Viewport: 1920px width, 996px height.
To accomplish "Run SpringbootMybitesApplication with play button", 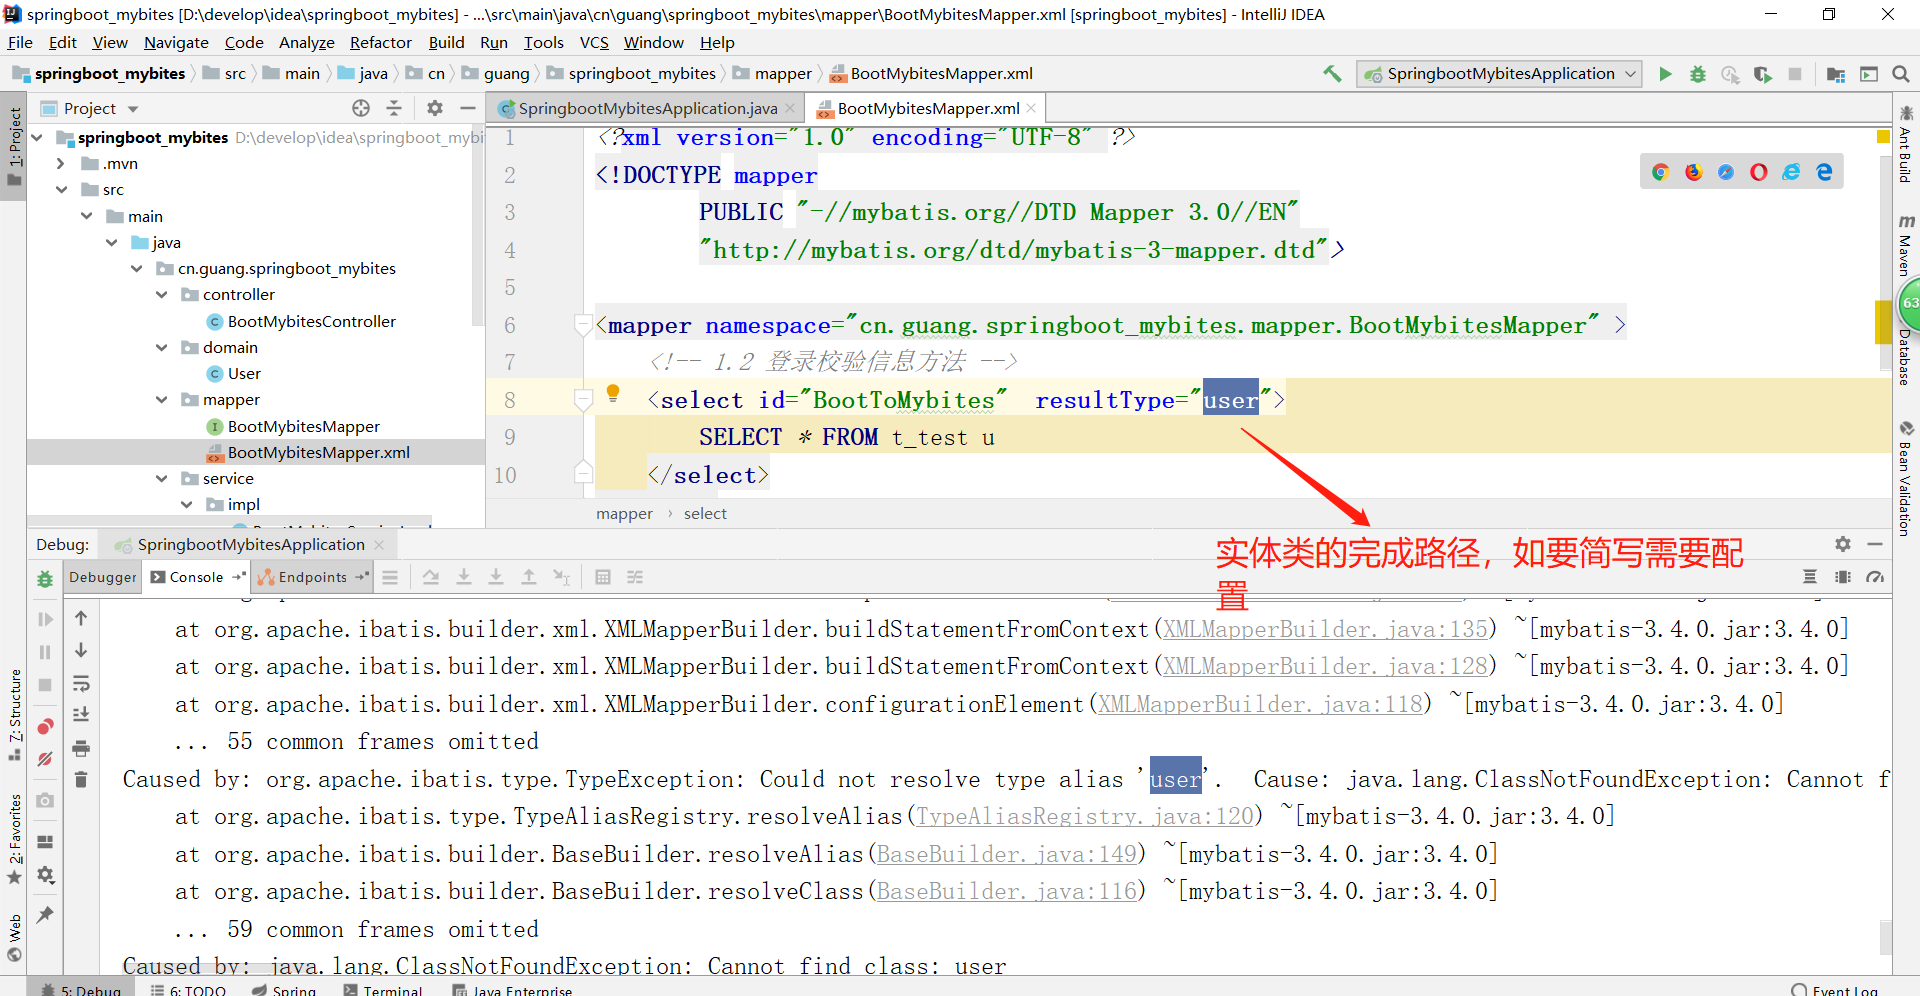I will point(1665,74).
